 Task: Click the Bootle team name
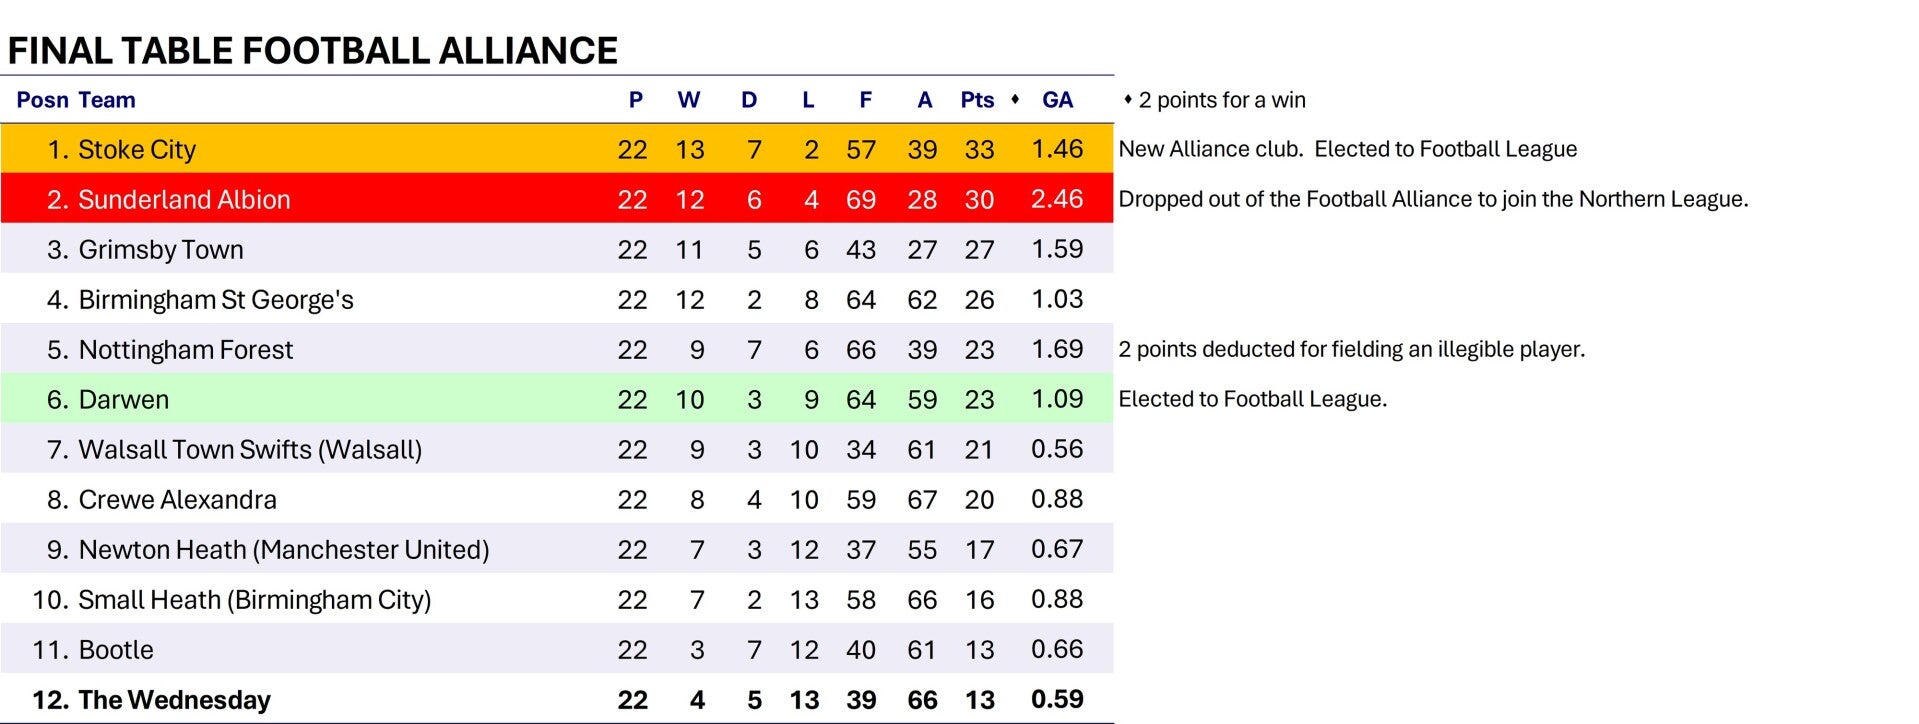[x=116, y=650]
